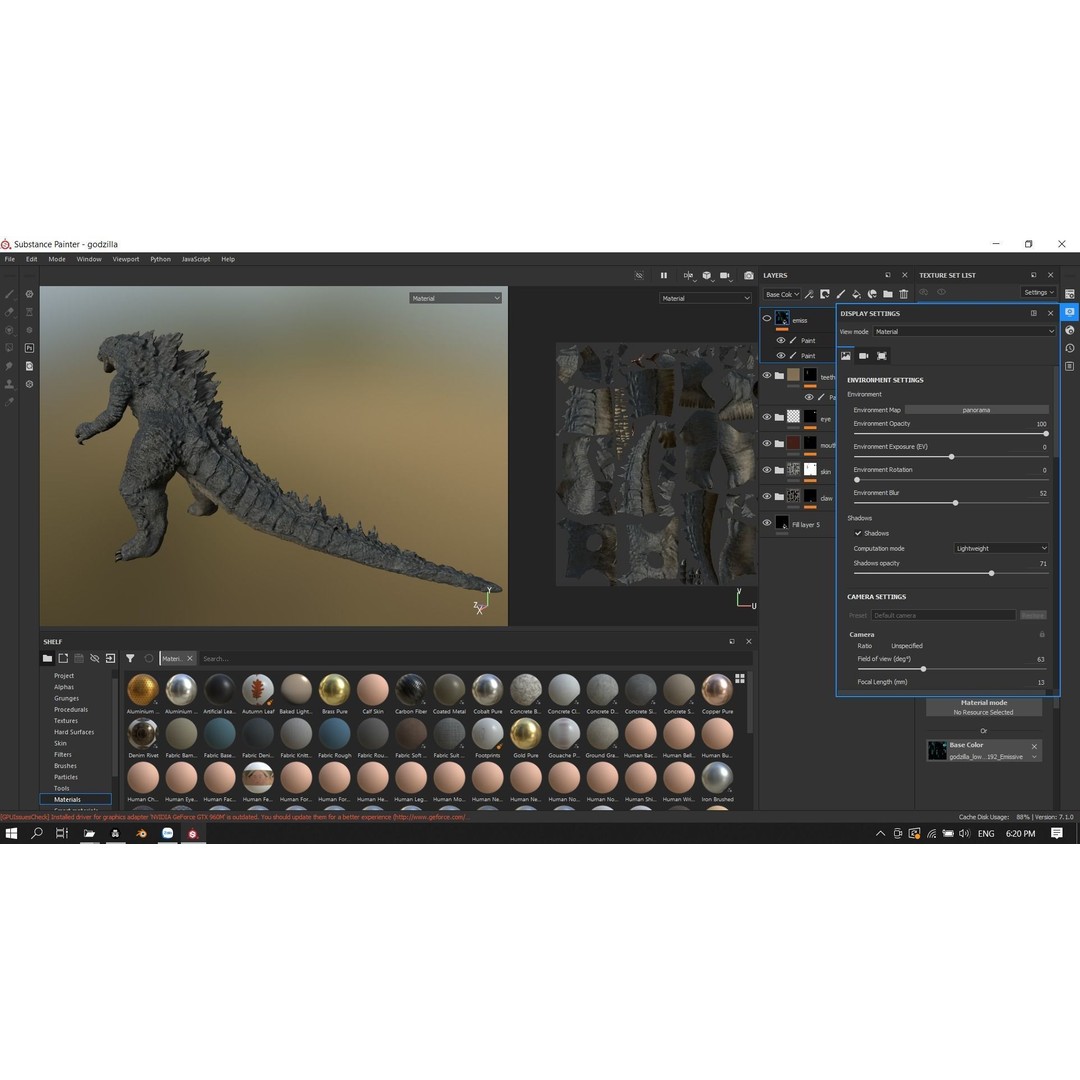Screen dimensions: 1080x1080
Task: Select the Clone stamp tool
Action: click(x=10, y=384)
